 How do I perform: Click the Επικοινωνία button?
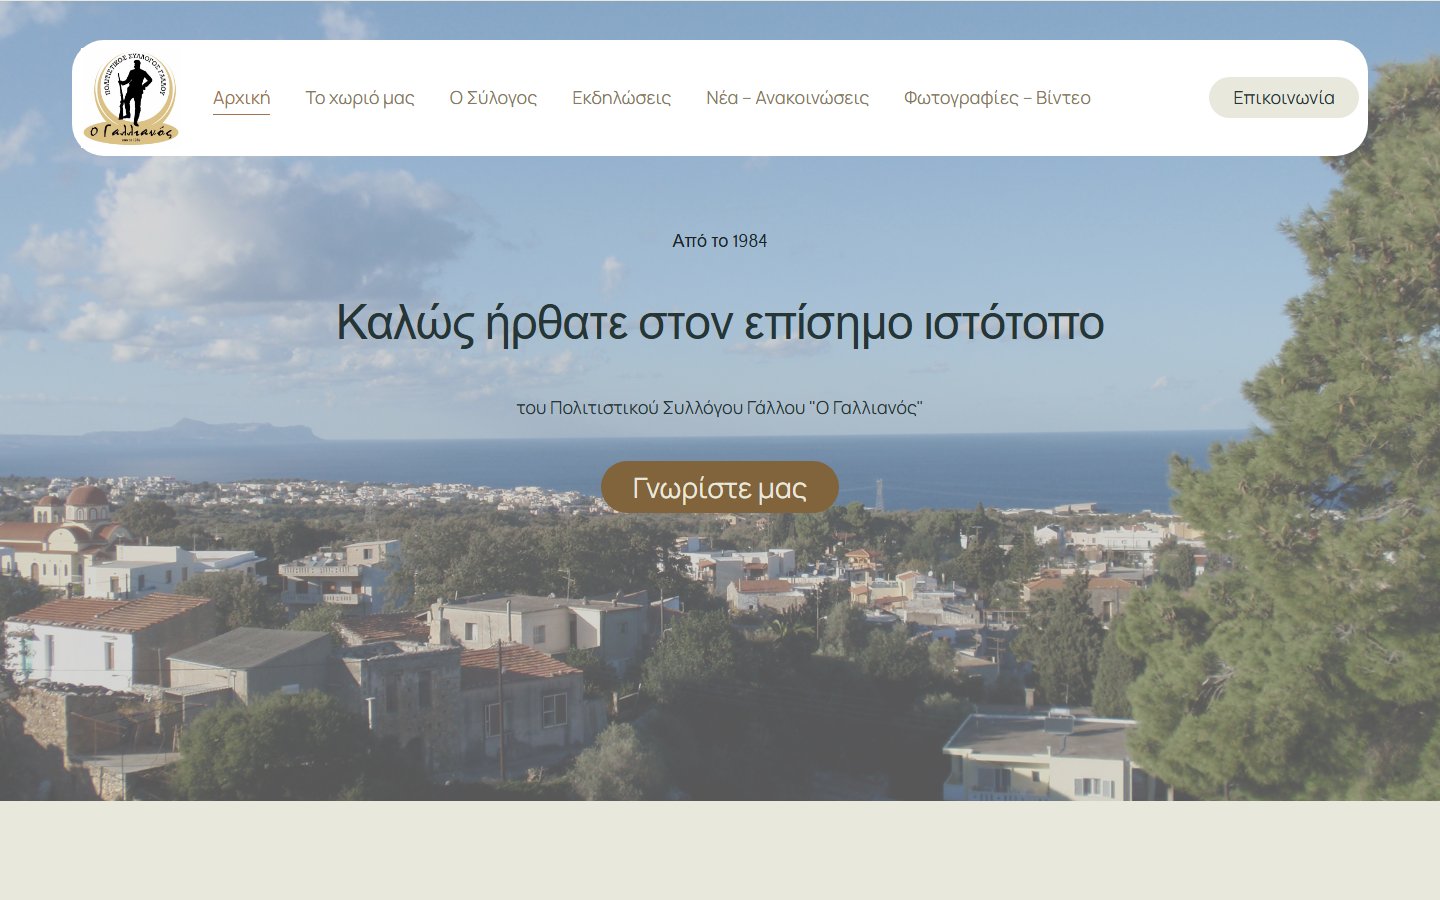[x=1284, y=98]
